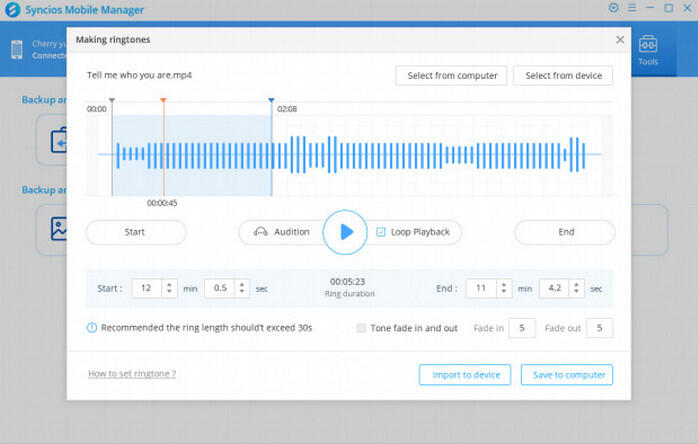This screenshot has width=698, height=444.
Task: Enable Tone fade in and out
Action: tap(361, 327)
